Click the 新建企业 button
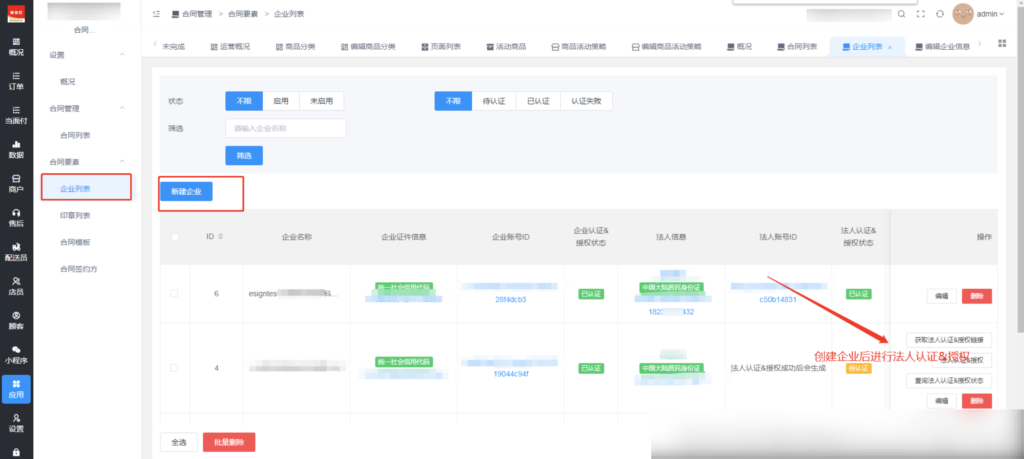The height and width of the screenshot is (459, 1024). [x=186, y=191]
